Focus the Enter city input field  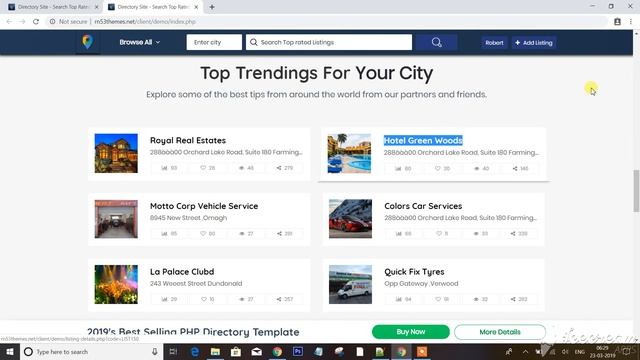[214, 42]
